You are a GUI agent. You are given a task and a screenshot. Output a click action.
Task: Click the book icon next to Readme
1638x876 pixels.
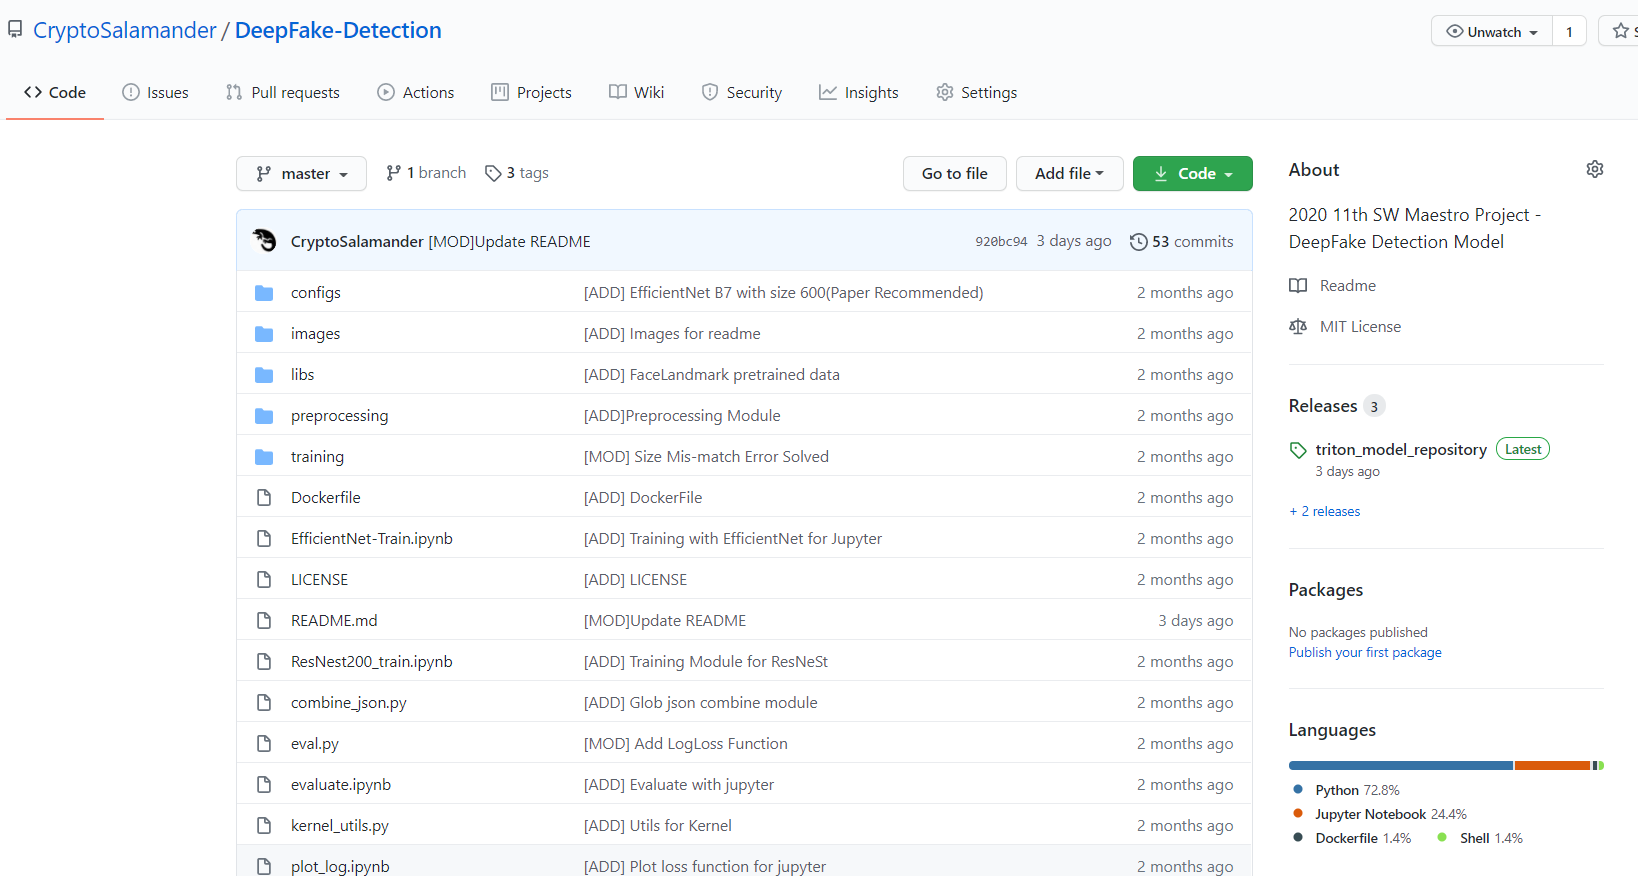(1298, 286)
